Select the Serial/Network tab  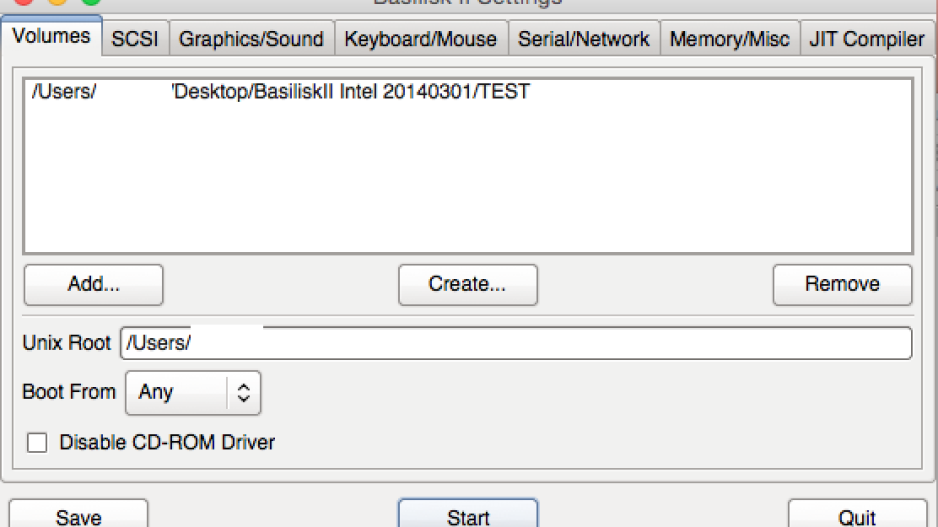click(584, 39)
